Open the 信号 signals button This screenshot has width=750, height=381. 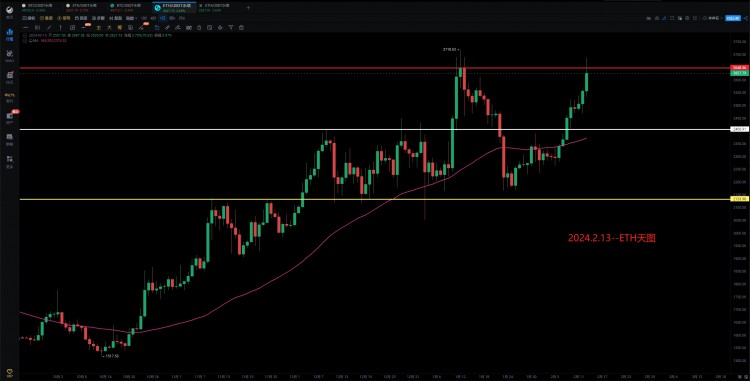coord(64,18)
